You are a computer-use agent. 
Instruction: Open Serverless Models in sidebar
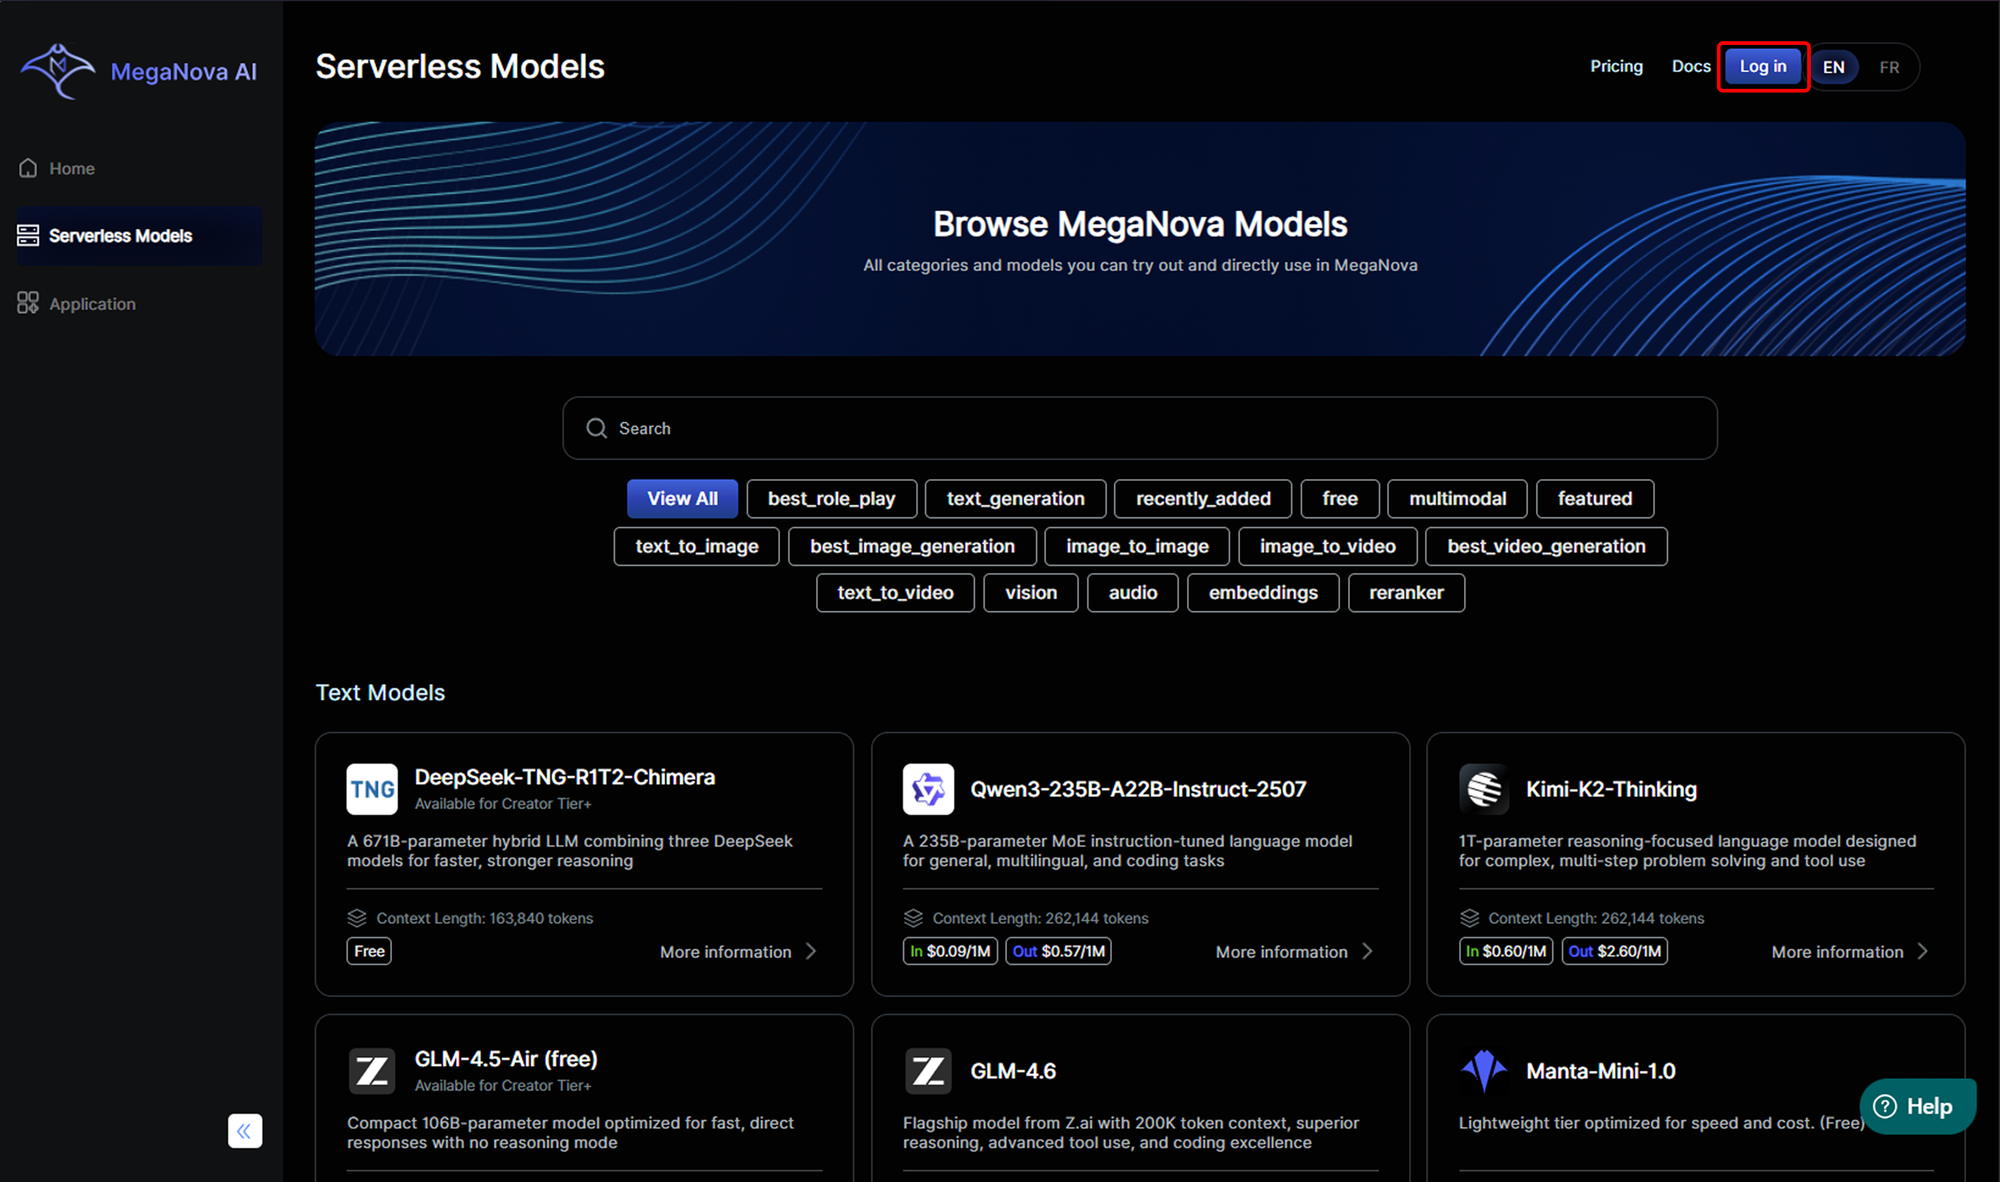[120, 236]
